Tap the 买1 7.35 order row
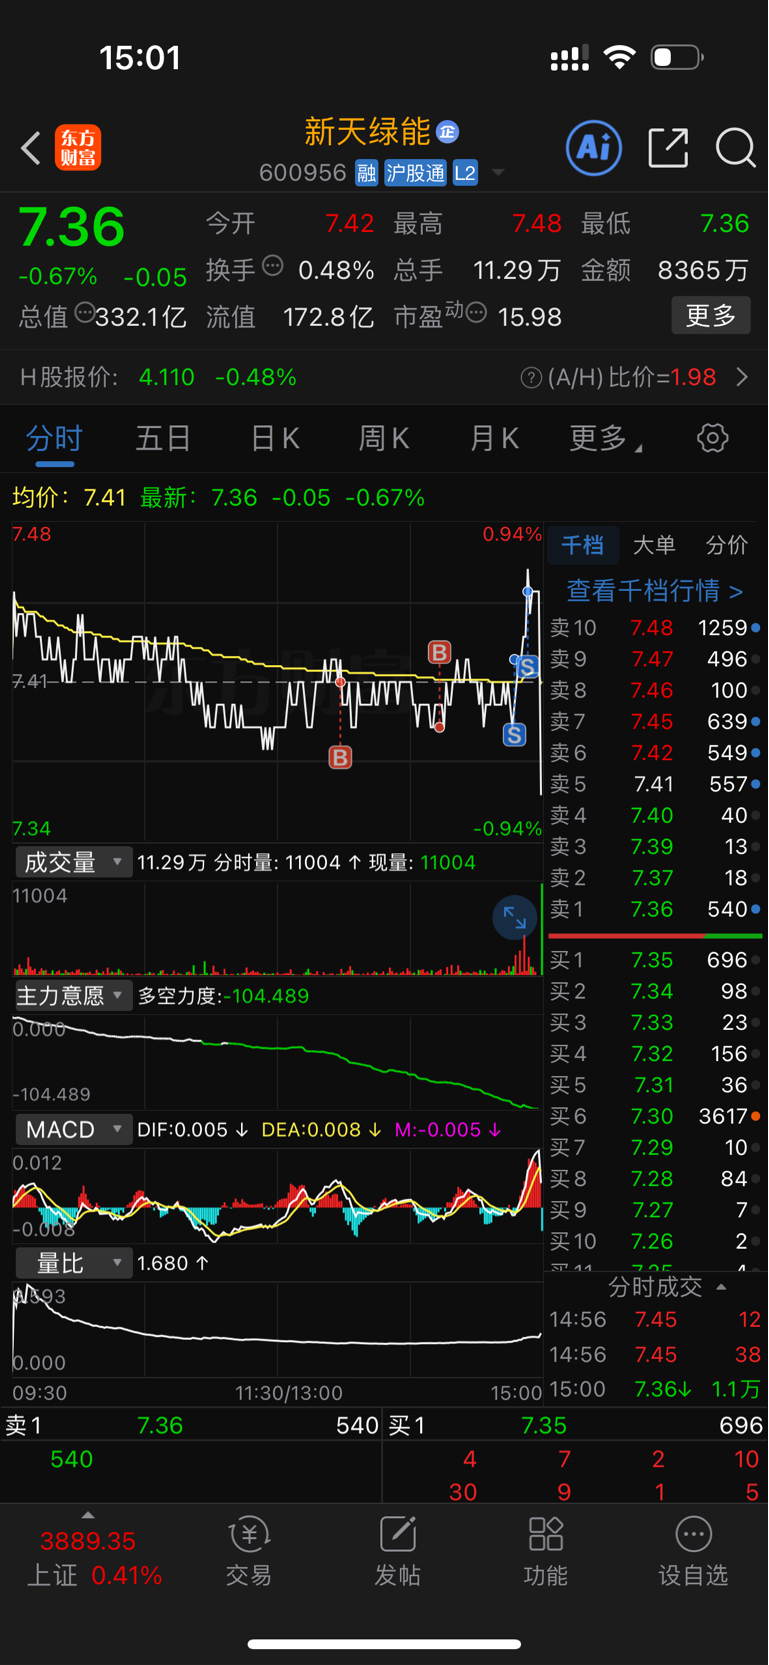The height and width of the screenshot is (1665, 769). [655, 960]
